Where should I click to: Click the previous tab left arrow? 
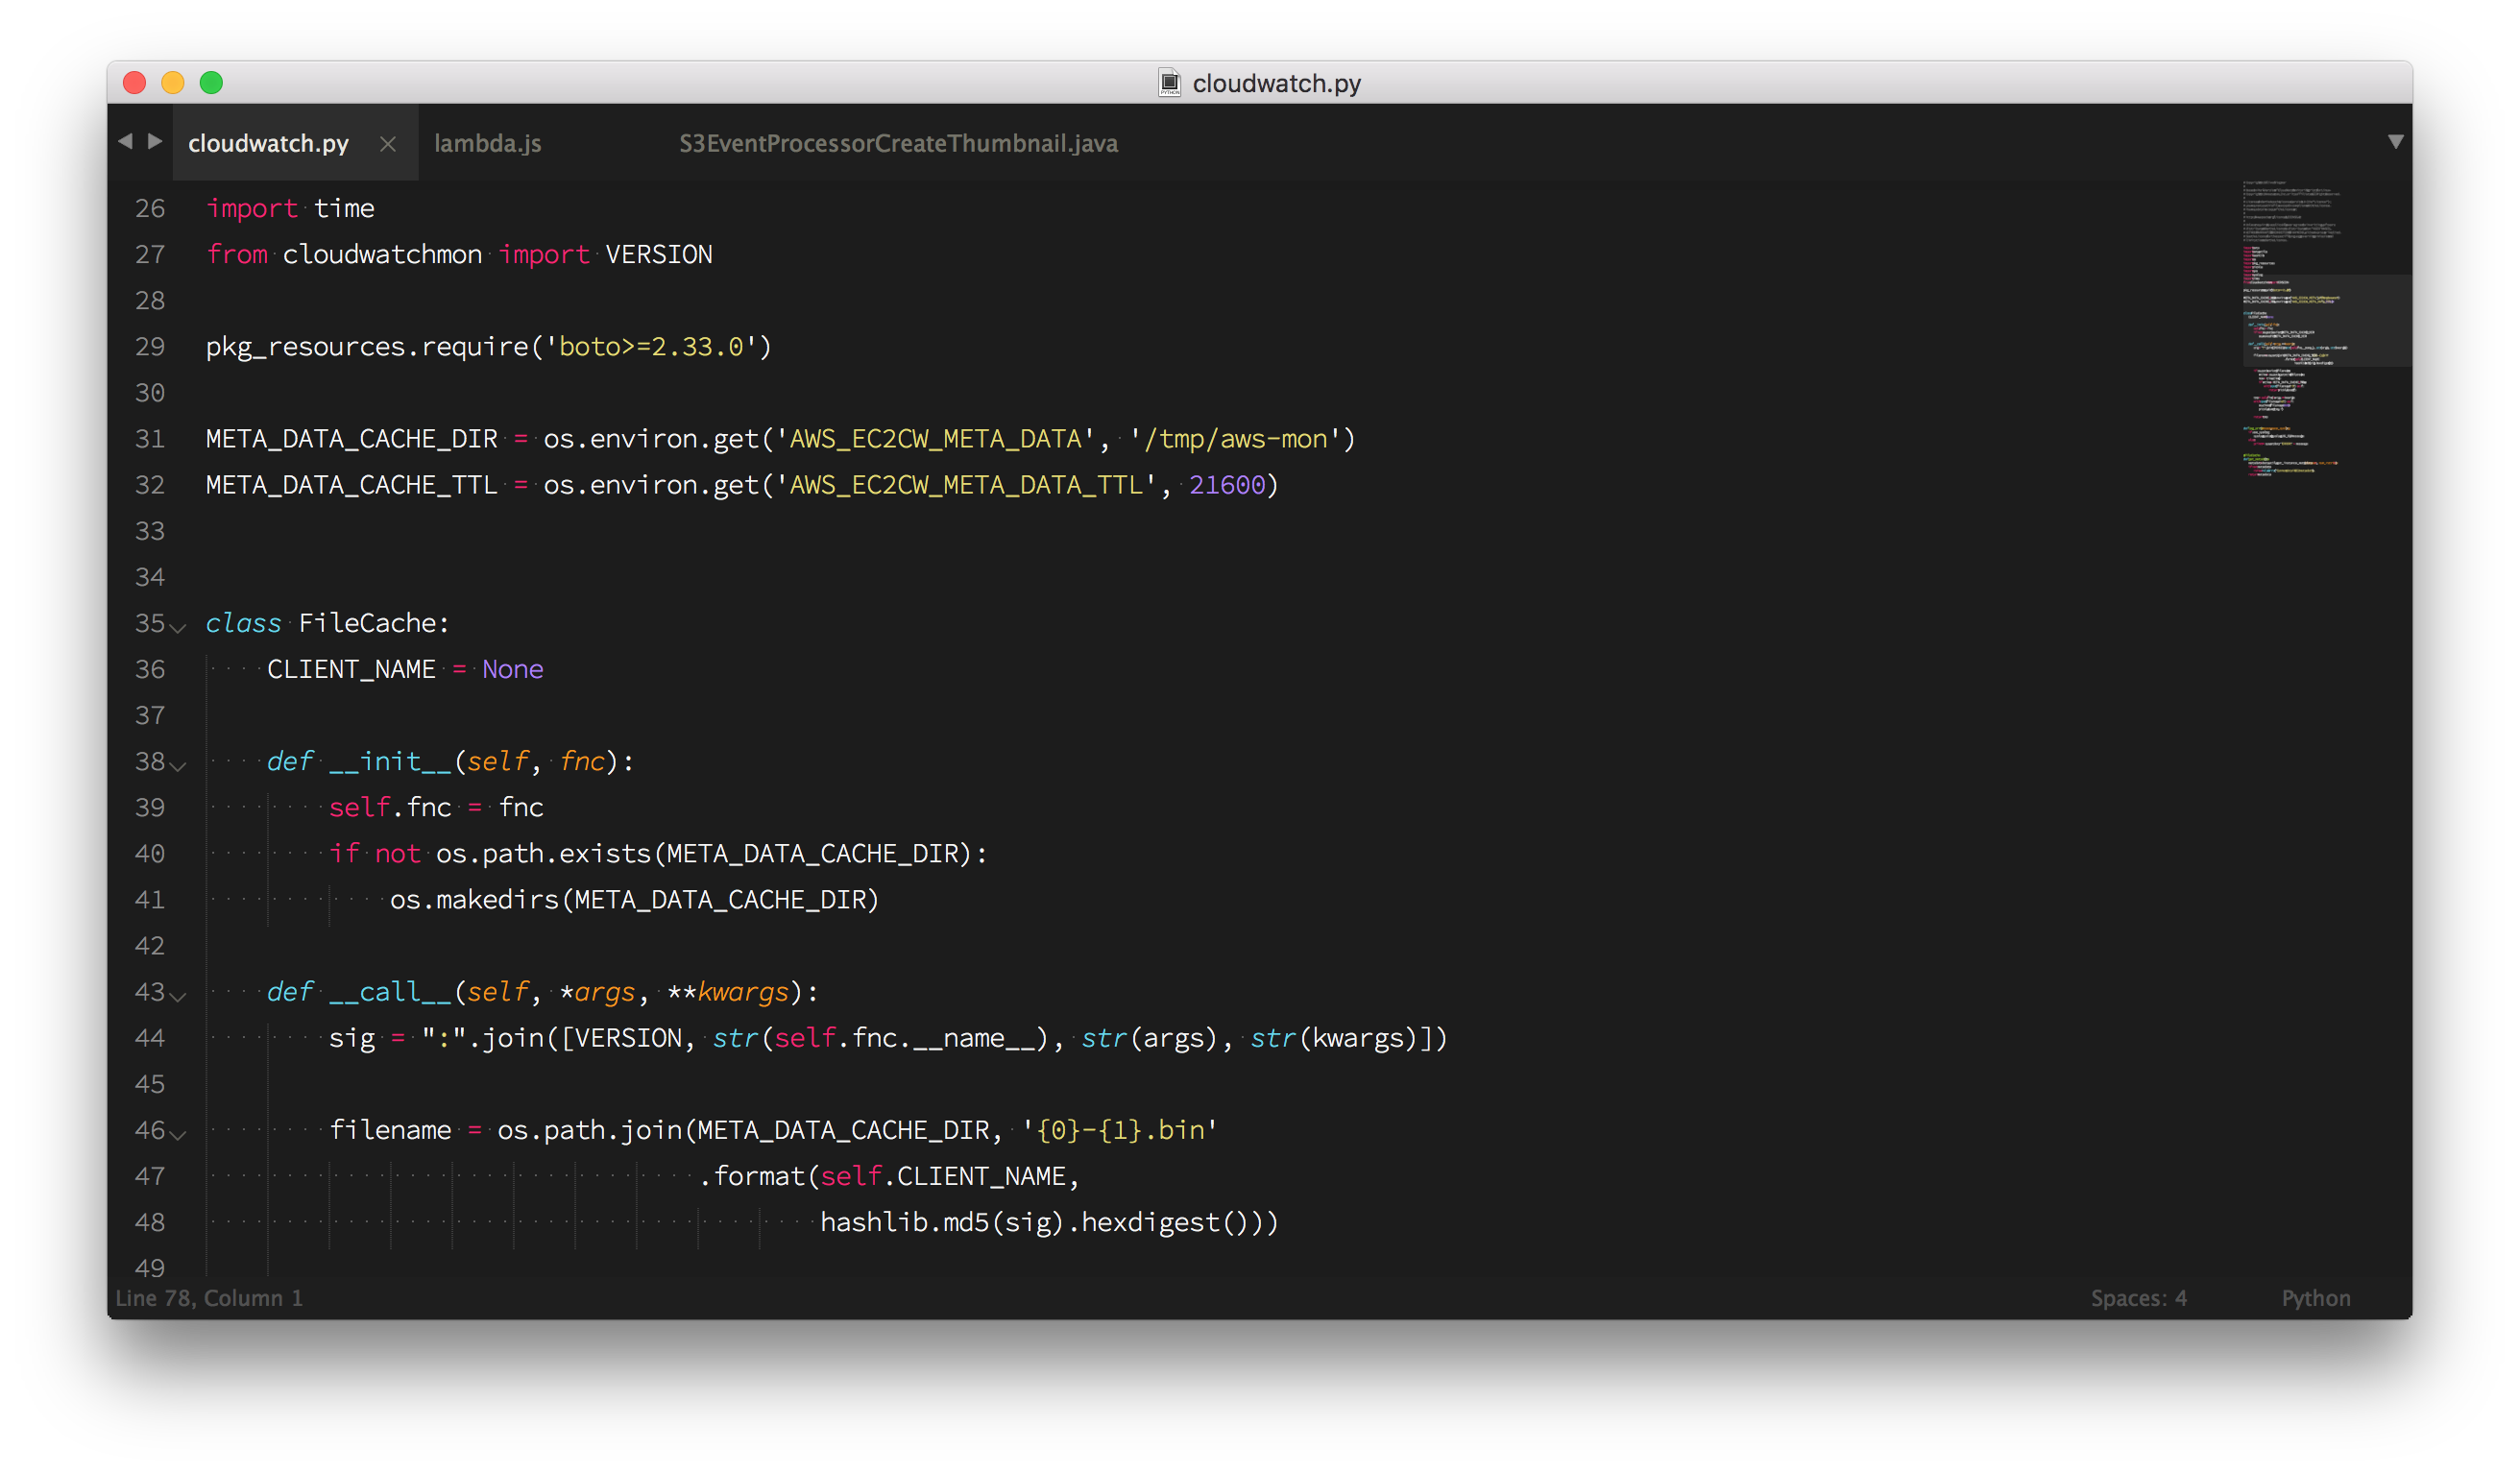pos(125,141)
